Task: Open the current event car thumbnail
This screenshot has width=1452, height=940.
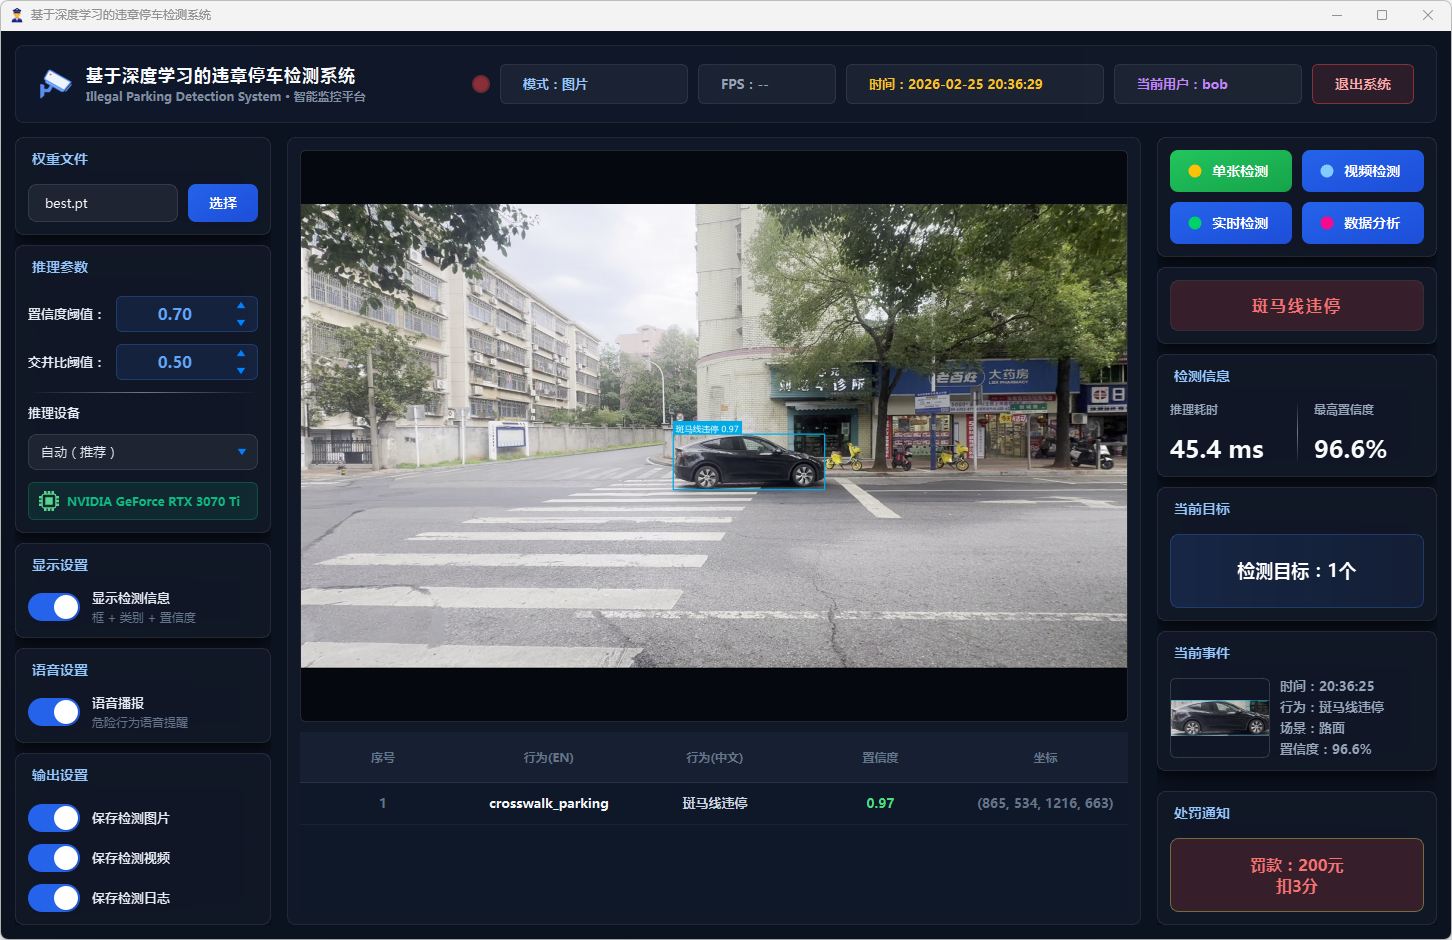Action: click(1220, 718)
